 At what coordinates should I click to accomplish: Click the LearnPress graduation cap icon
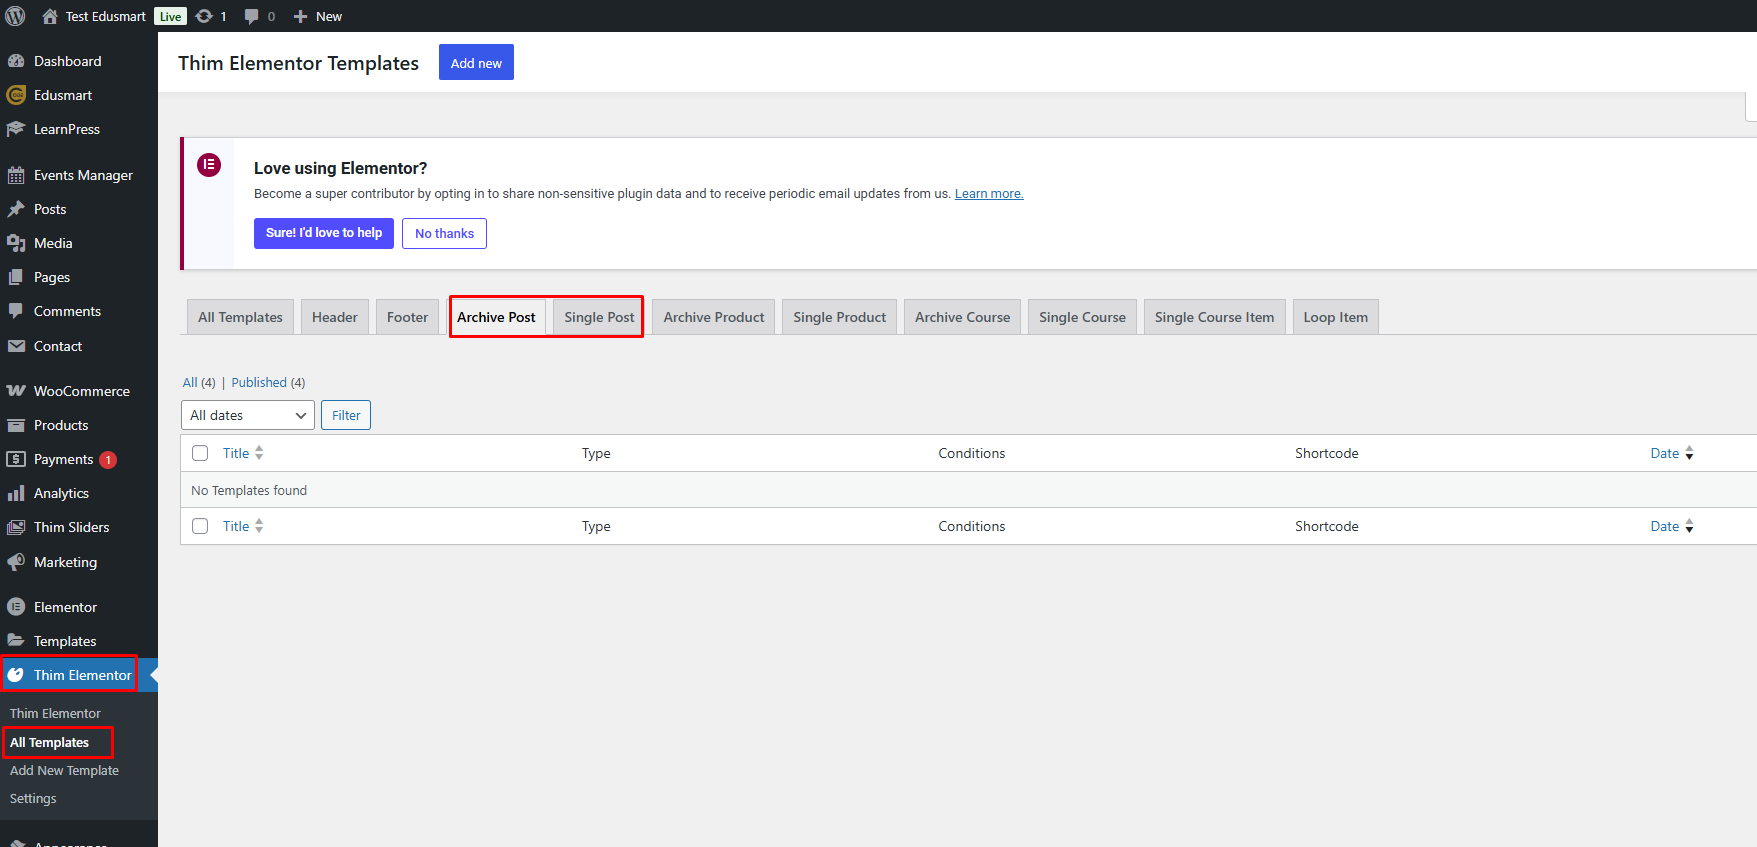(16, 129)
